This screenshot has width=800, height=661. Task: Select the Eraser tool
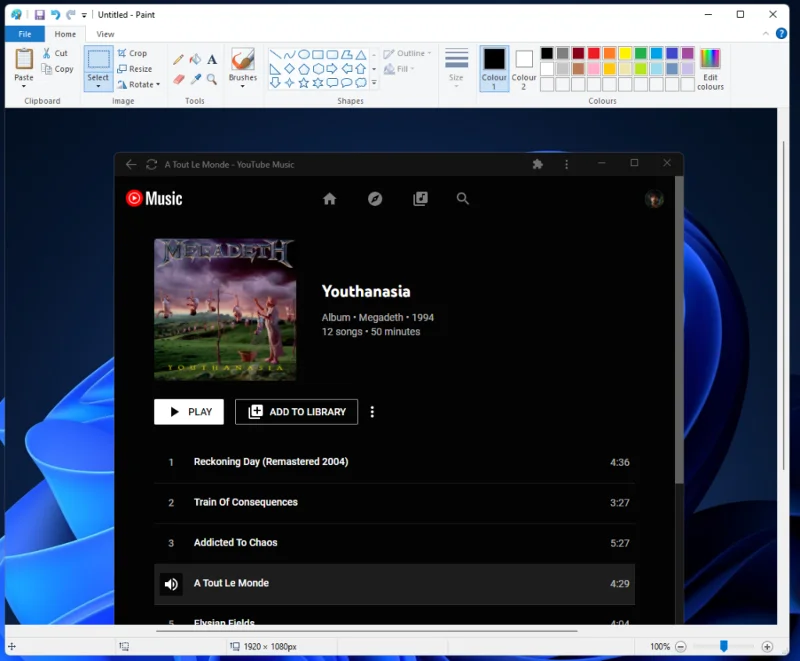pos(178,78)
